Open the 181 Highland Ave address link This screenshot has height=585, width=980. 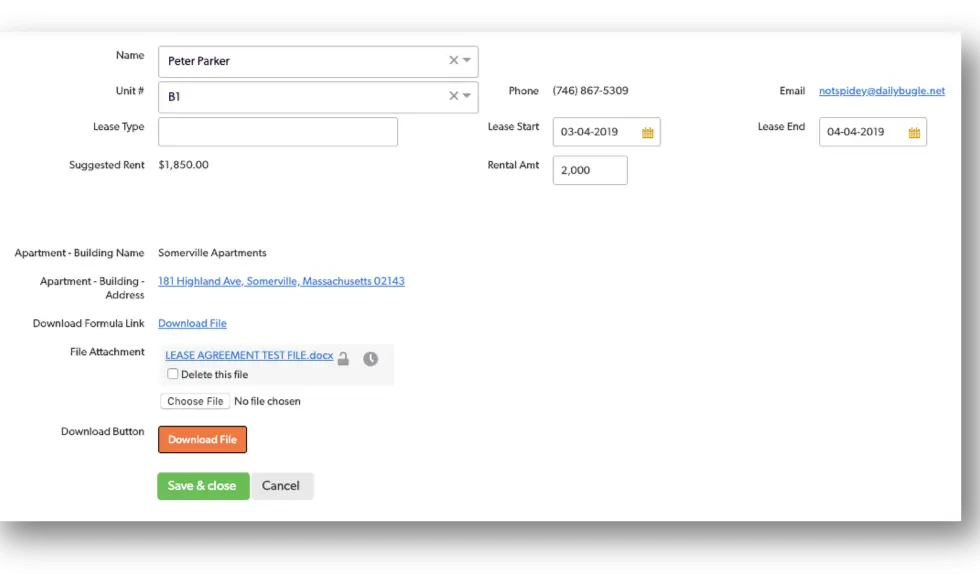(x=281, y=281)
